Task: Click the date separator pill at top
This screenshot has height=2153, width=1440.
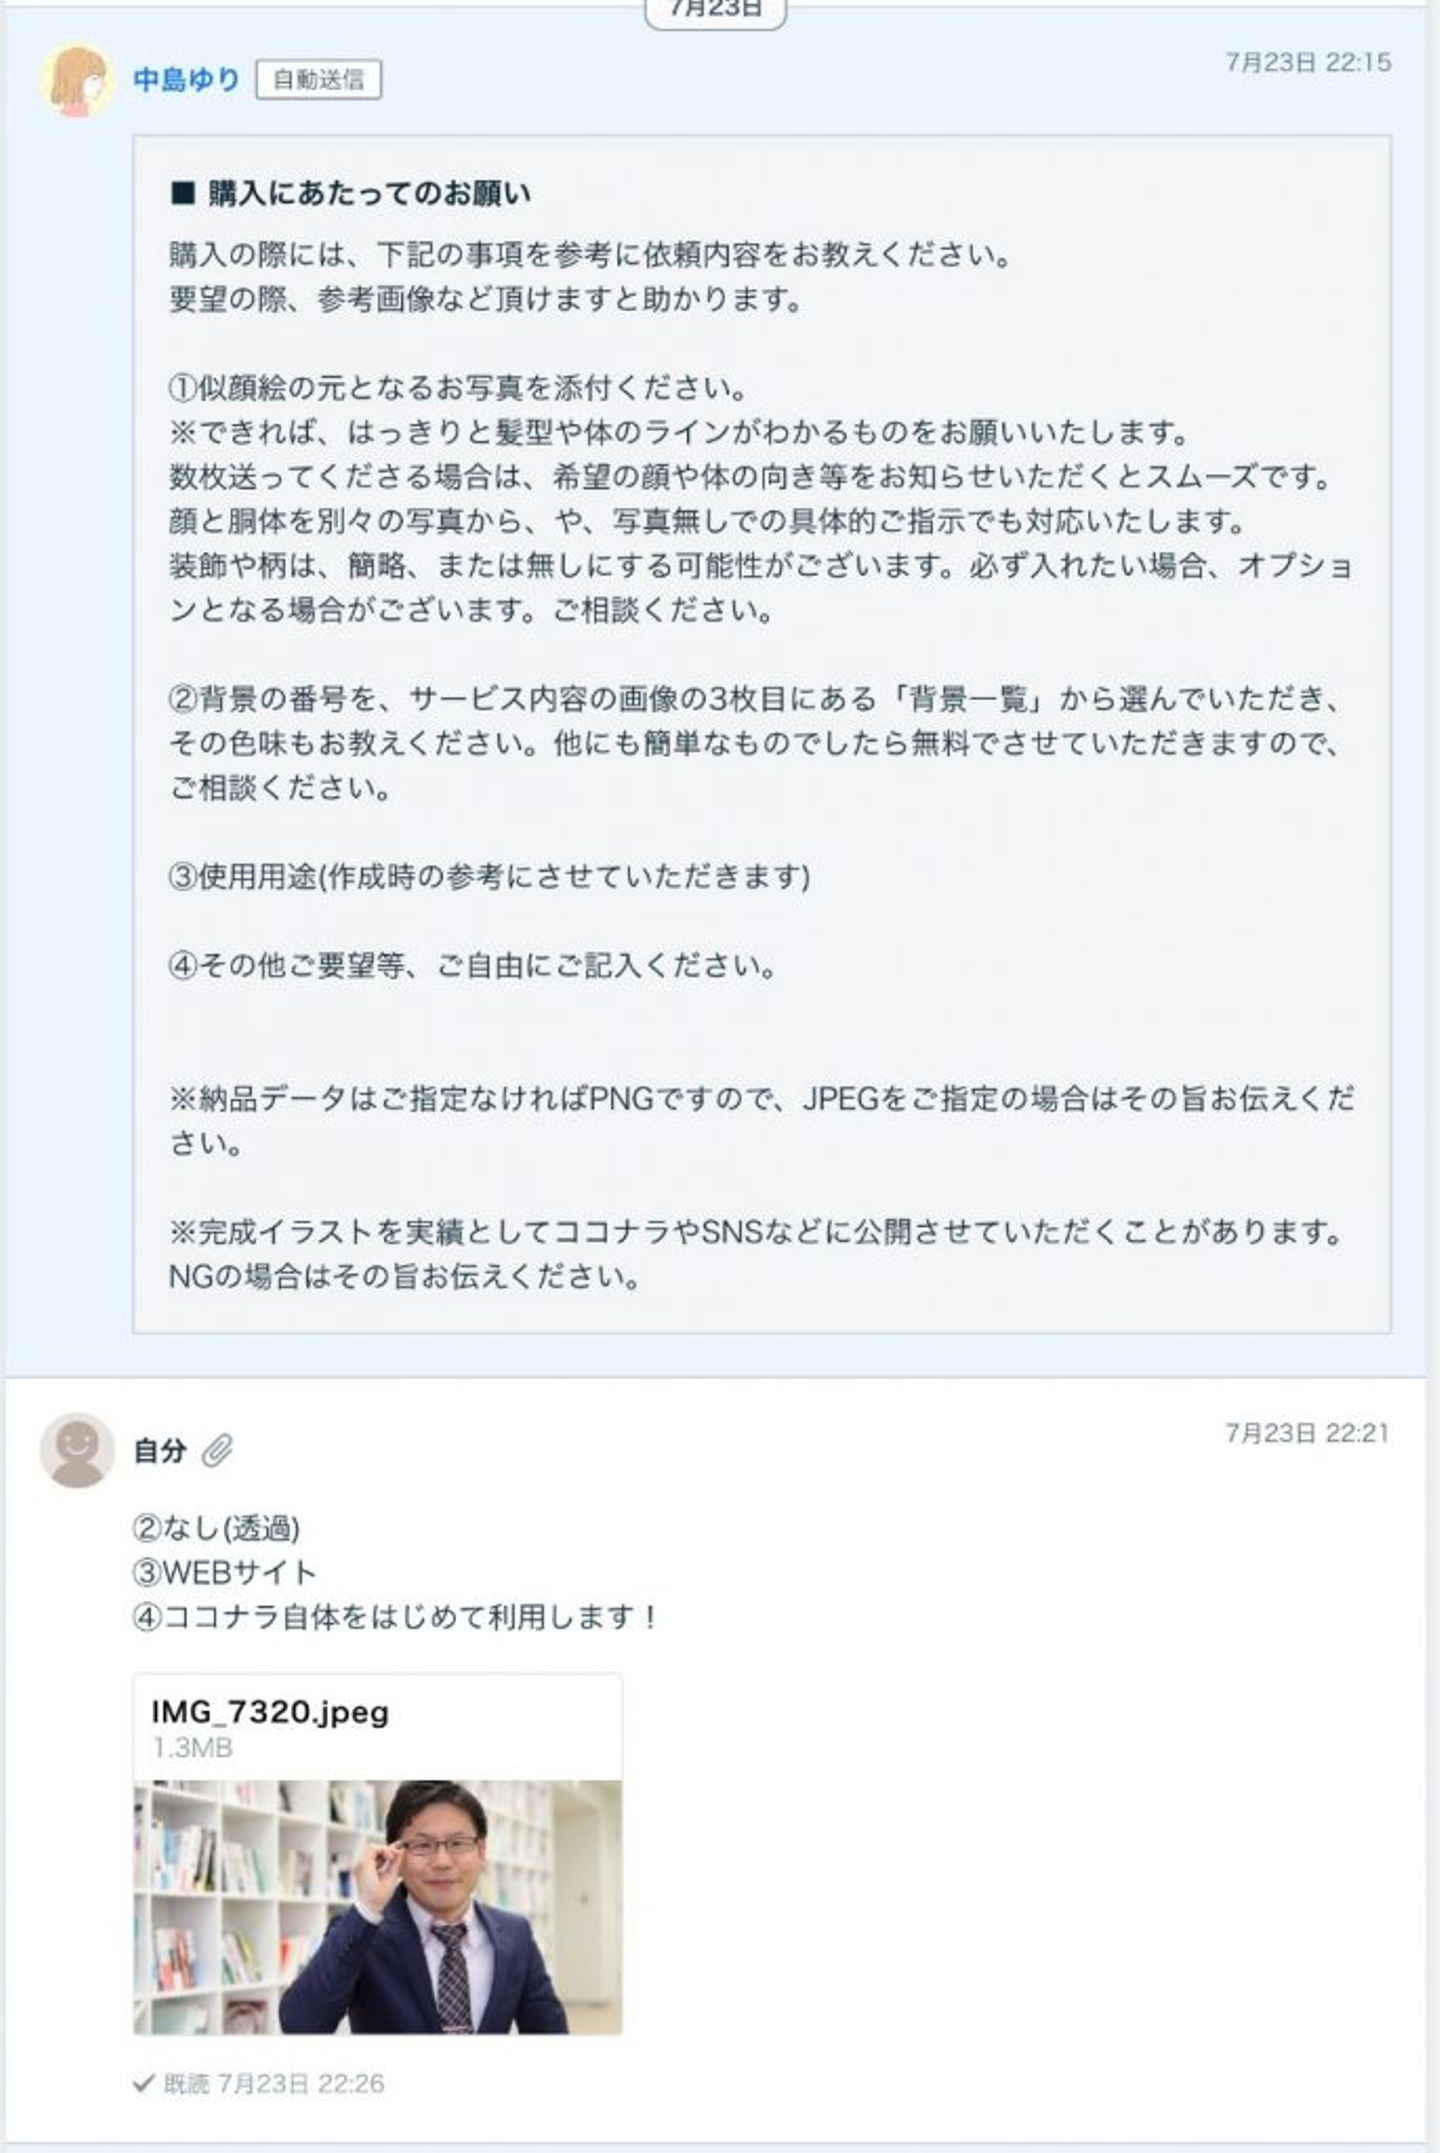Action: coord(715,10)
